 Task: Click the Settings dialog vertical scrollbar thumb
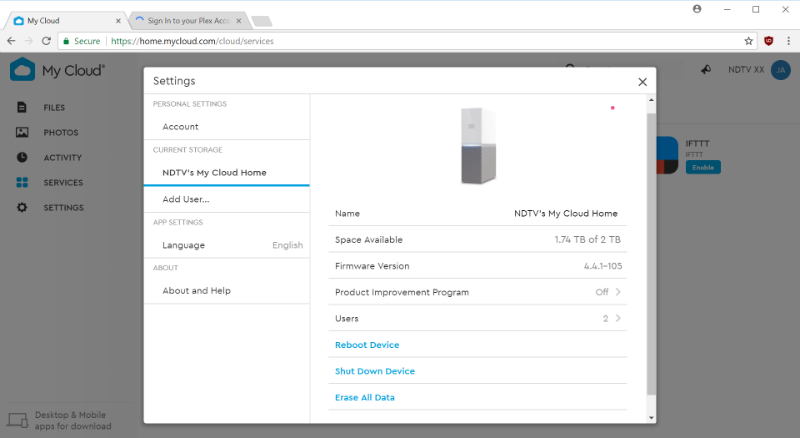point(651,254)
